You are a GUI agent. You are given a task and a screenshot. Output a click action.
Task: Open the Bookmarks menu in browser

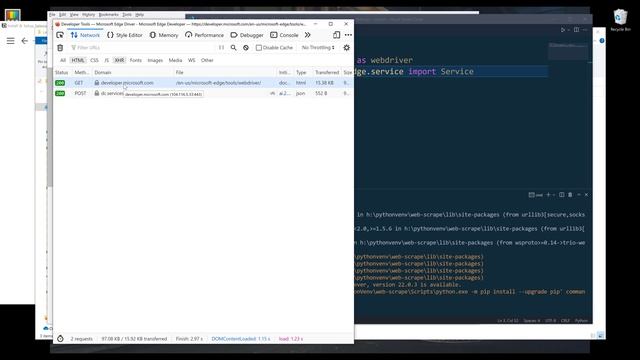109,15
